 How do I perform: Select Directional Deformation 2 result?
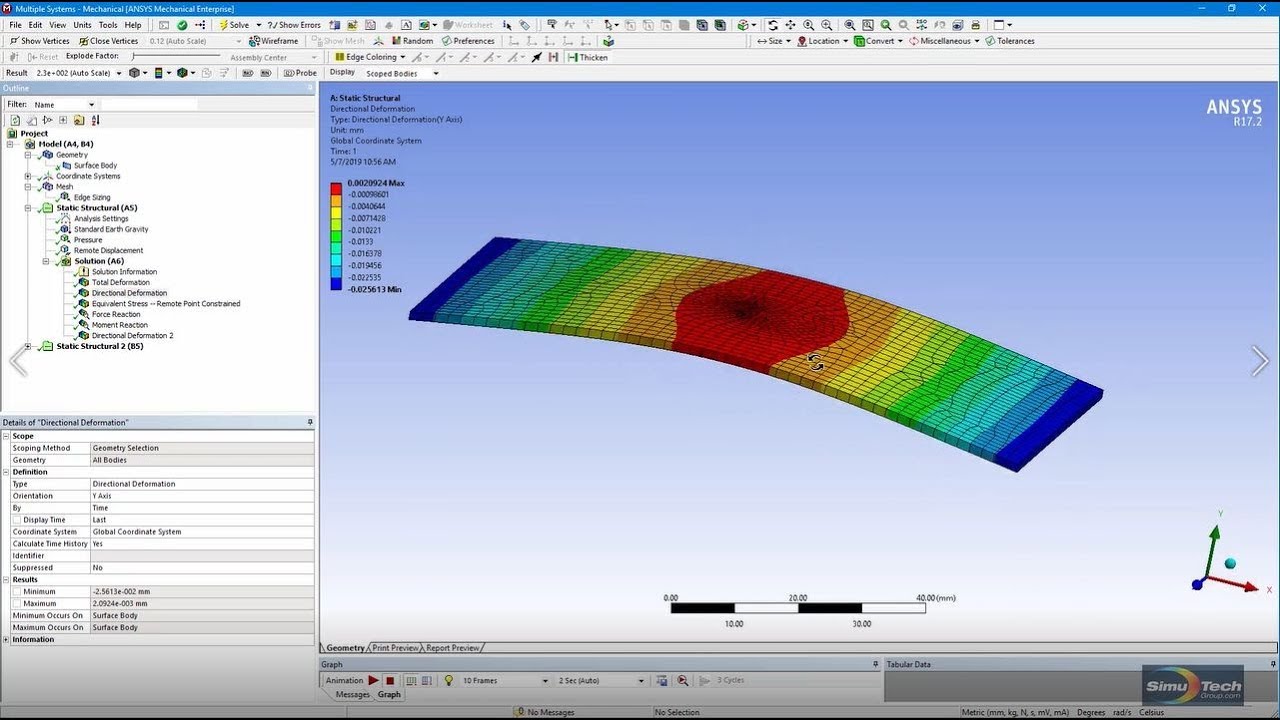click(x=133, y=335)
